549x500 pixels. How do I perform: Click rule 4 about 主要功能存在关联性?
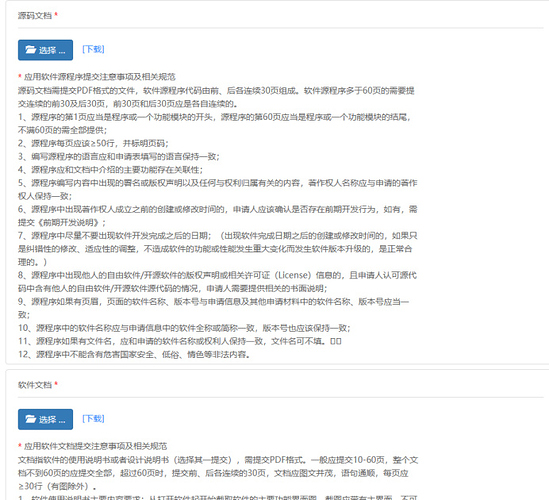pos(110,170)
